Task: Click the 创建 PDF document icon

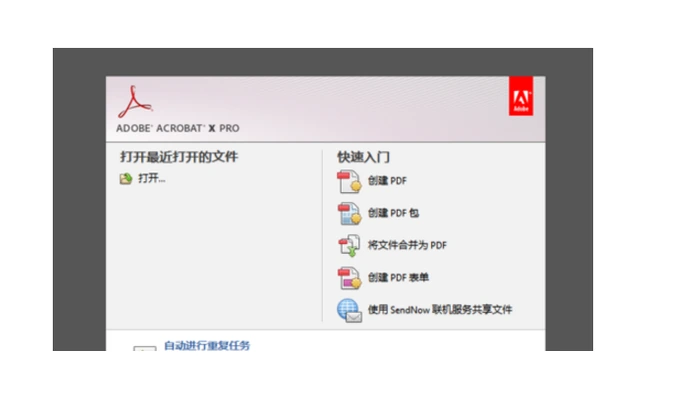Action: (x=349, y=182)
